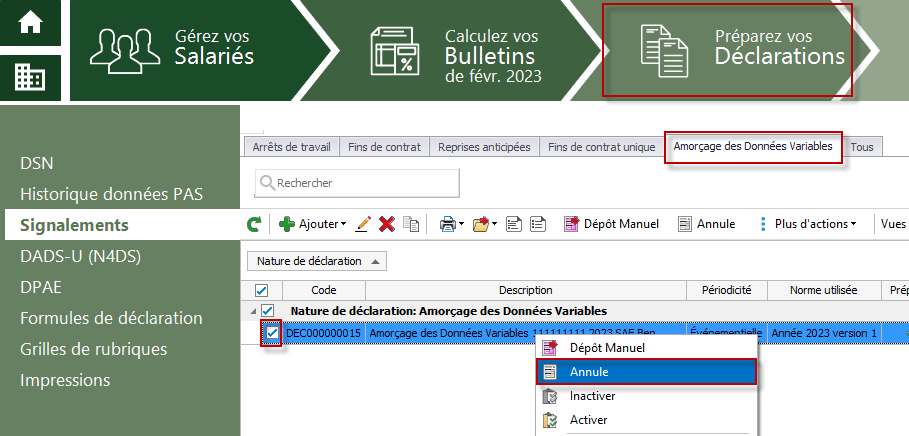This screenshot has height=436, width=909.
Task: Delete entry using red X icon
Action: tap(387, 224)
